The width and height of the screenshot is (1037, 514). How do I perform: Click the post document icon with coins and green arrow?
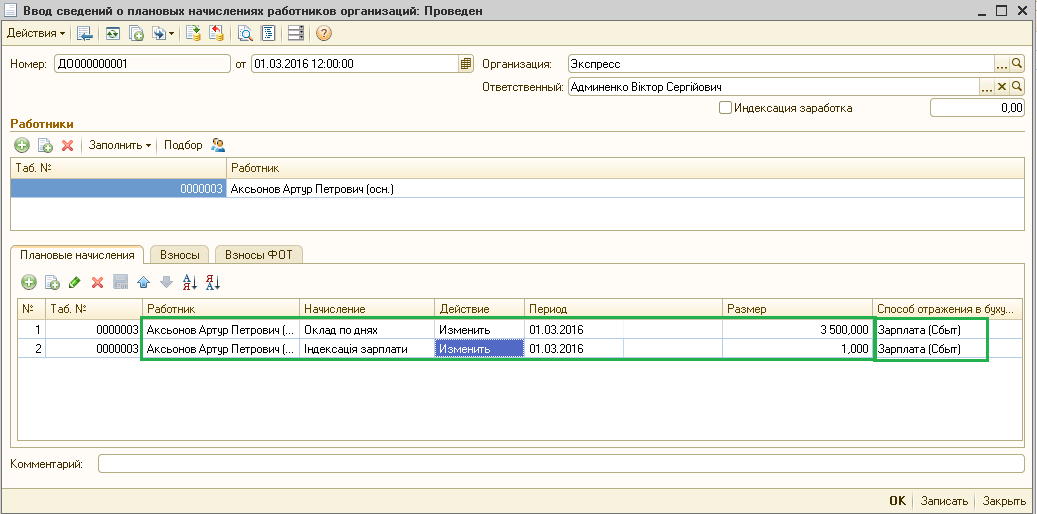[x=193, y=33]
